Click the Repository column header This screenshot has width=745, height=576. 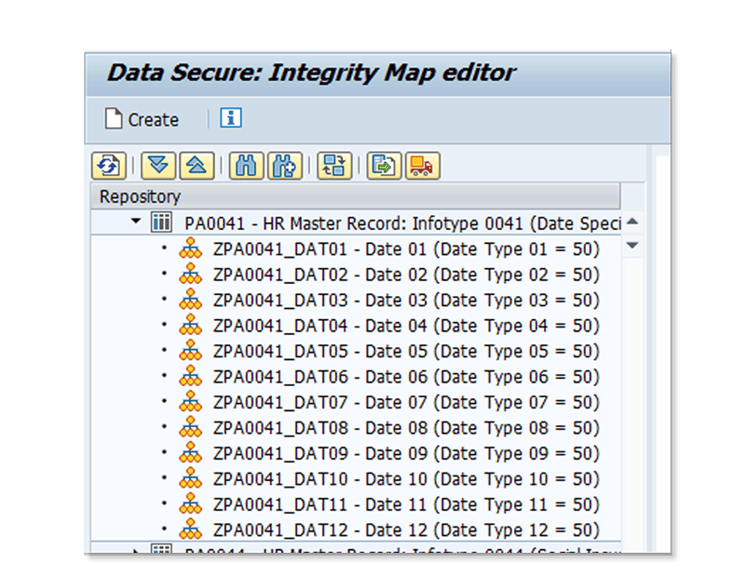coord(355,196)
